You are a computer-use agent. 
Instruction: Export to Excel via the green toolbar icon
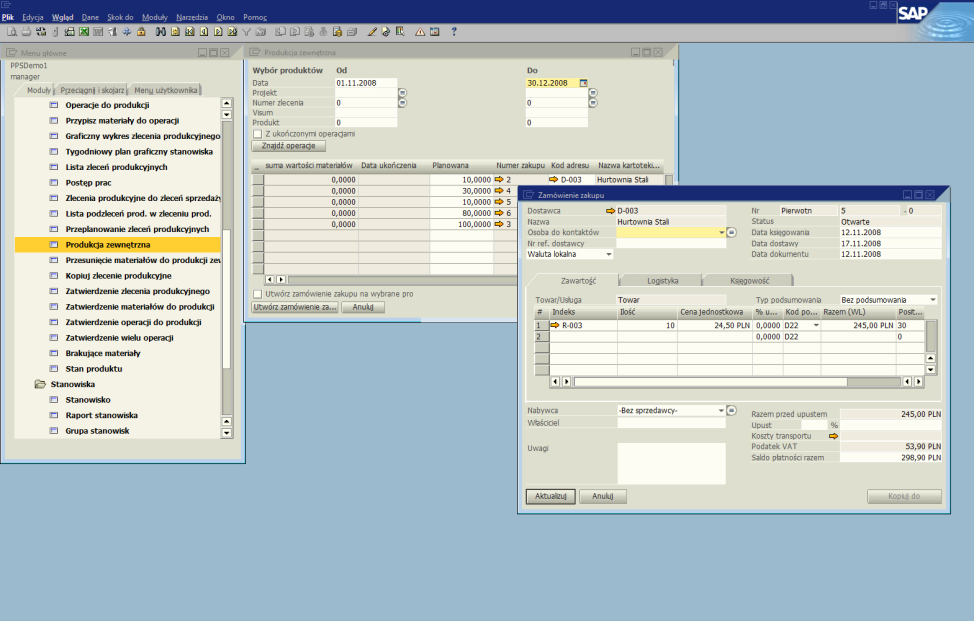pos(83,32)
